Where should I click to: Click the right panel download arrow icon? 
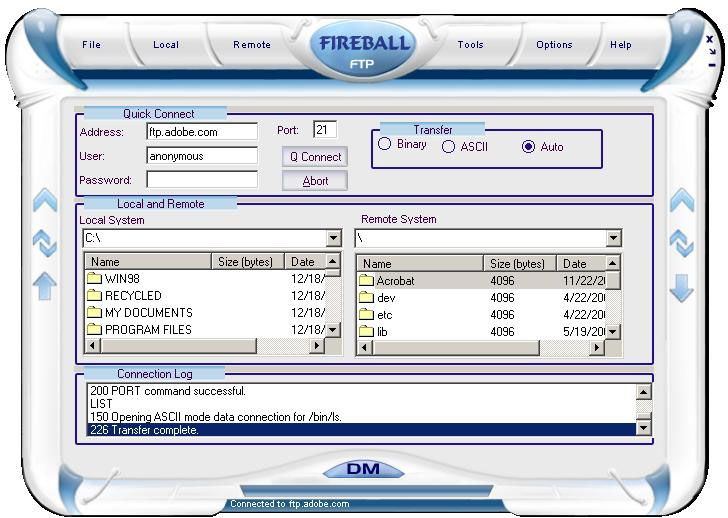pyautogui.click(x=682, y=288)
